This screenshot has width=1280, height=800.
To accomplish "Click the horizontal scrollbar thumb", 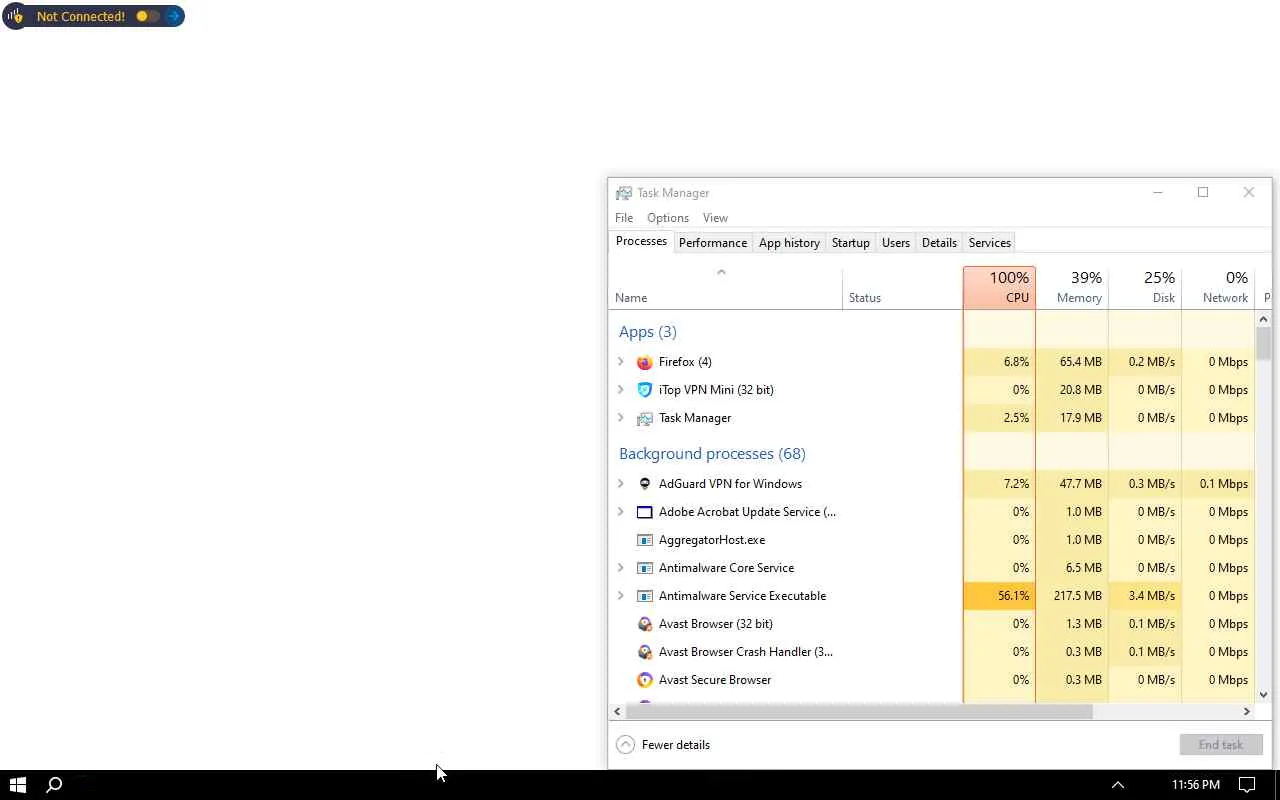I will tap(859, 712).
